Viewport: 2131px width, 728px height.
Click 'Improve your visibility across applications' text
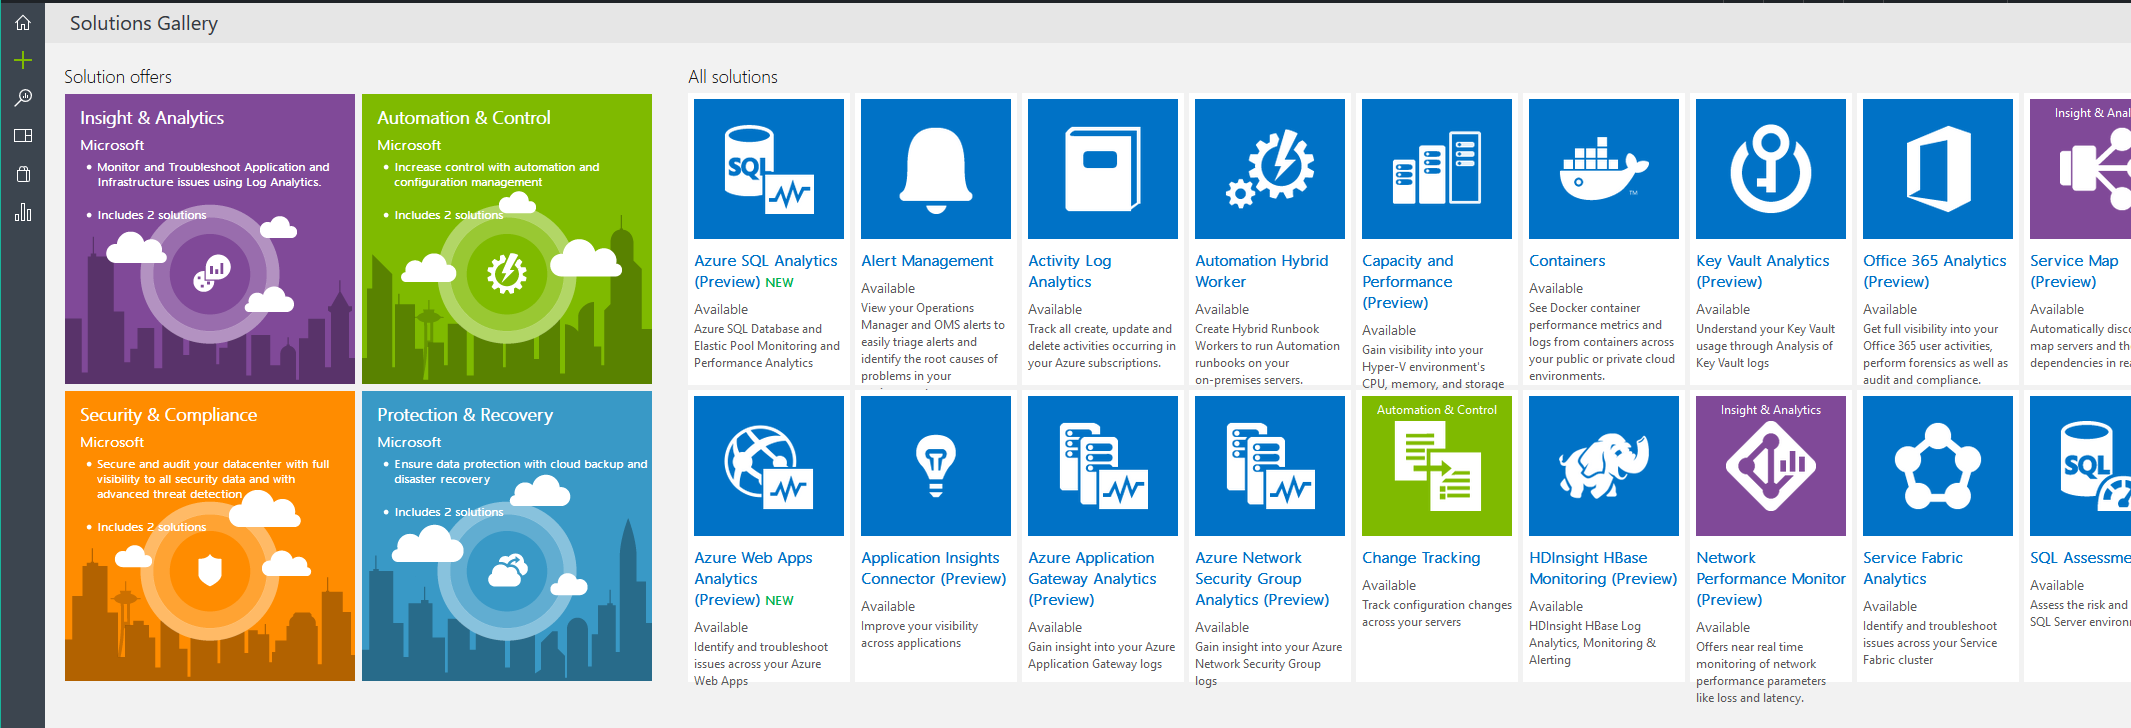coord(920,635)
